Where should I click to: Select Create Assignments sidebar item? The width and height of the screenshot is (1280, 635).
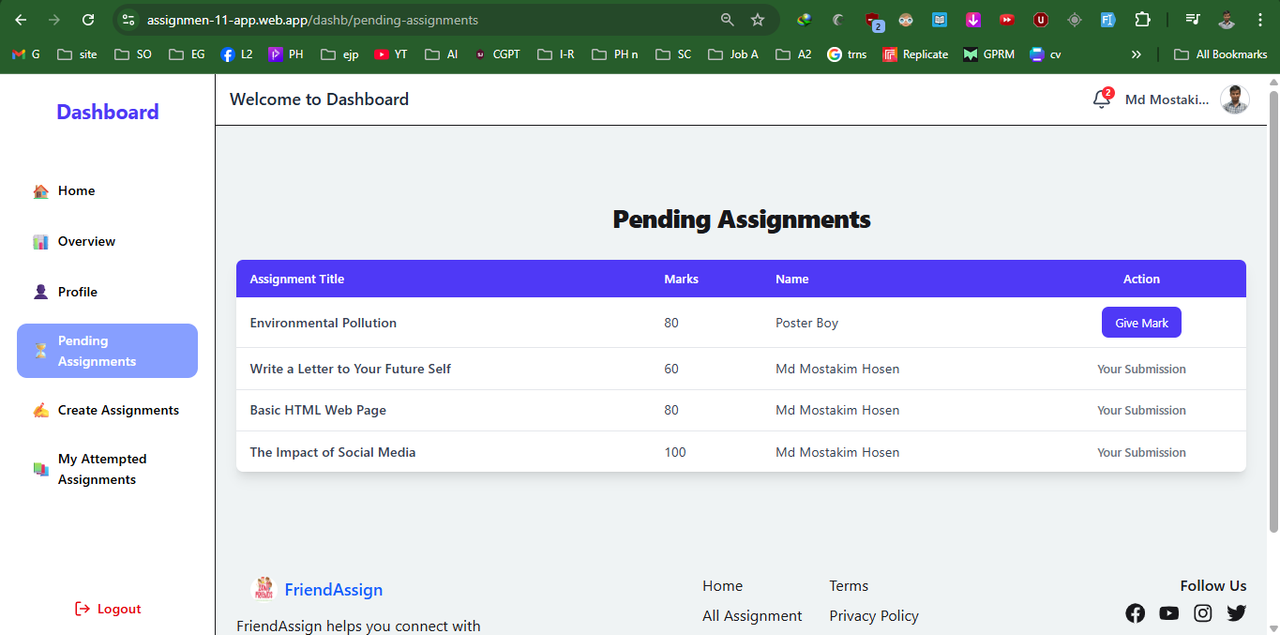click(x=107, y=410)
